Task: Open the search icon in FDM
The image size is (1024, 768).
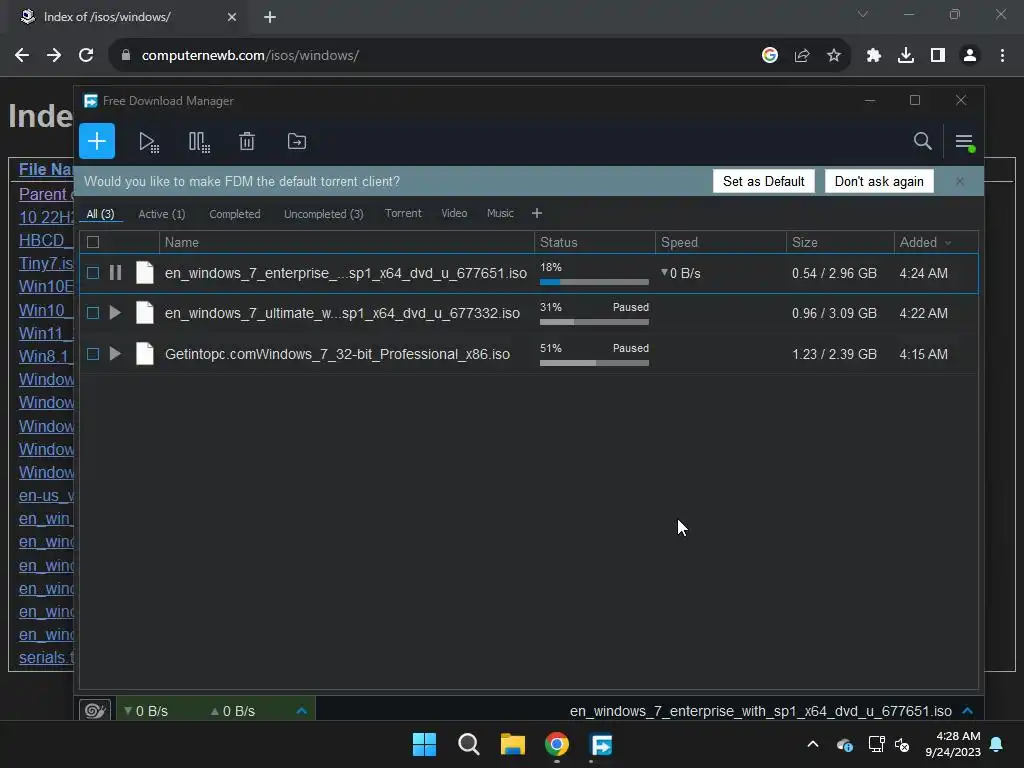Action: click(922, 141)
